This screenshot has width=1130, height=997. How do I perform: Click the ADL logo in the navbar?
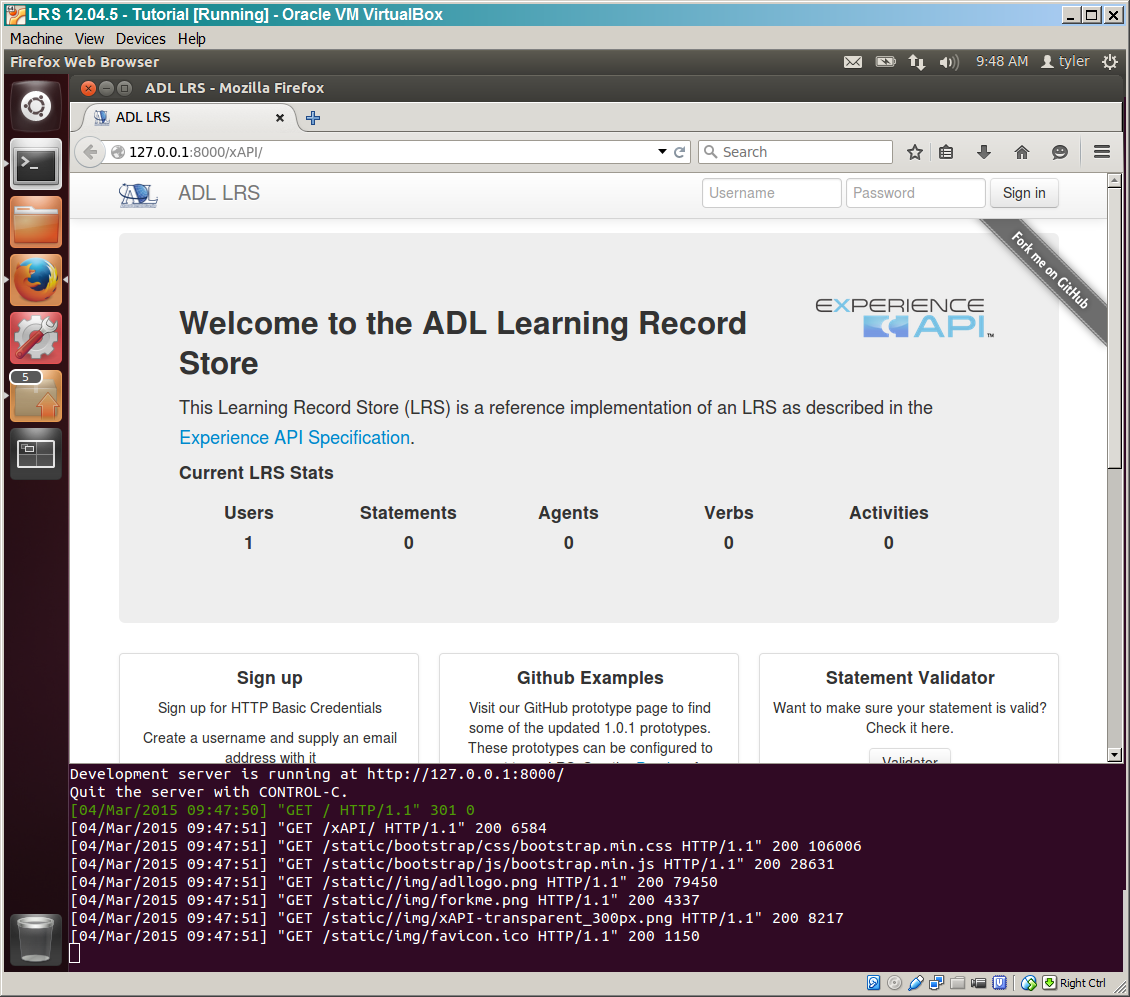138,194
